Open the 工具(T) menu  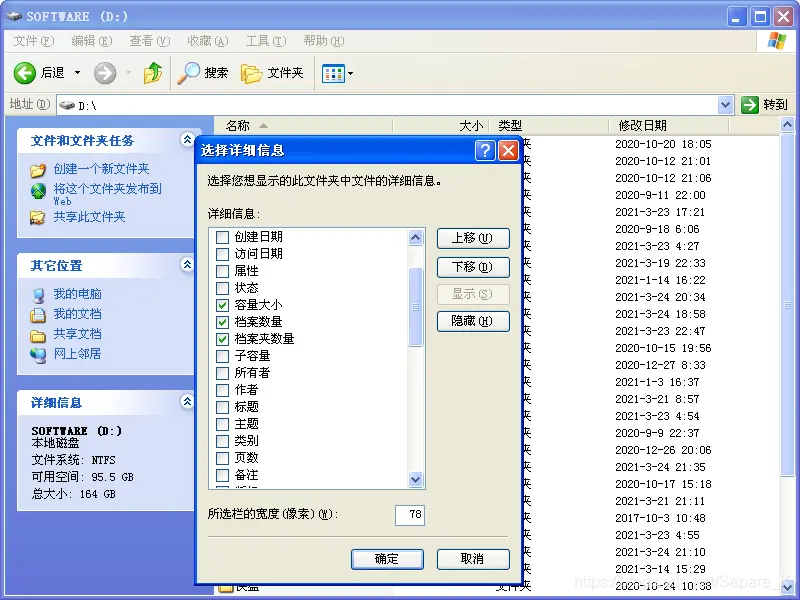(x=265, y=41)
